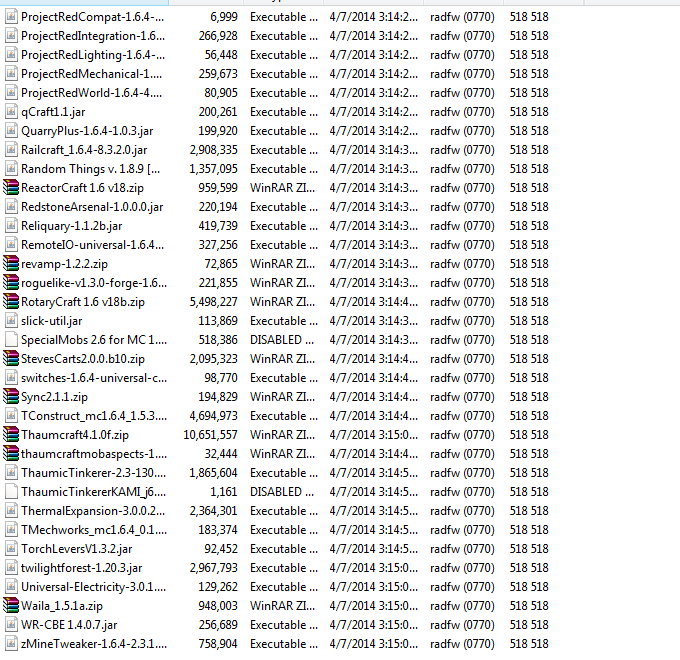This screenshot has width=680, height=660.
Task: Click the RotaryCraft 1.6 v18b.zip archive icon
Action: (11, 301)
